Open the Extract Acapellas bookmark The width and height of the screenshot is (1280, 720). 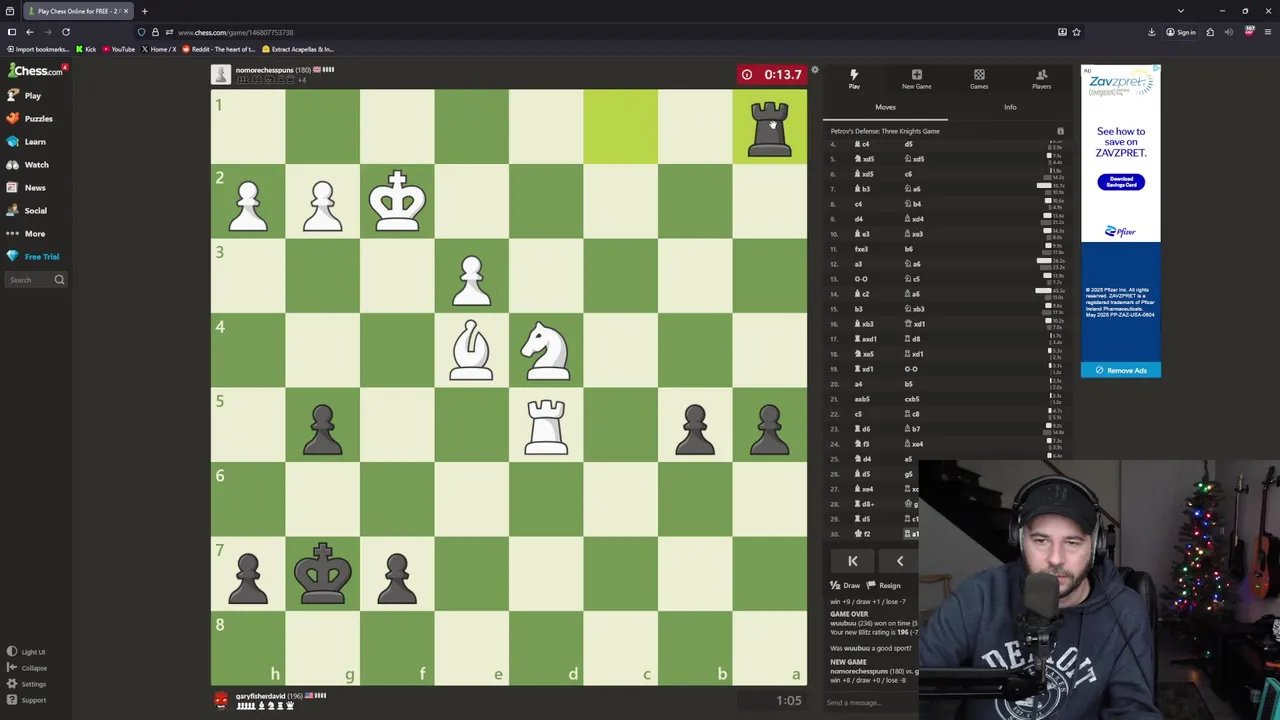298,49
